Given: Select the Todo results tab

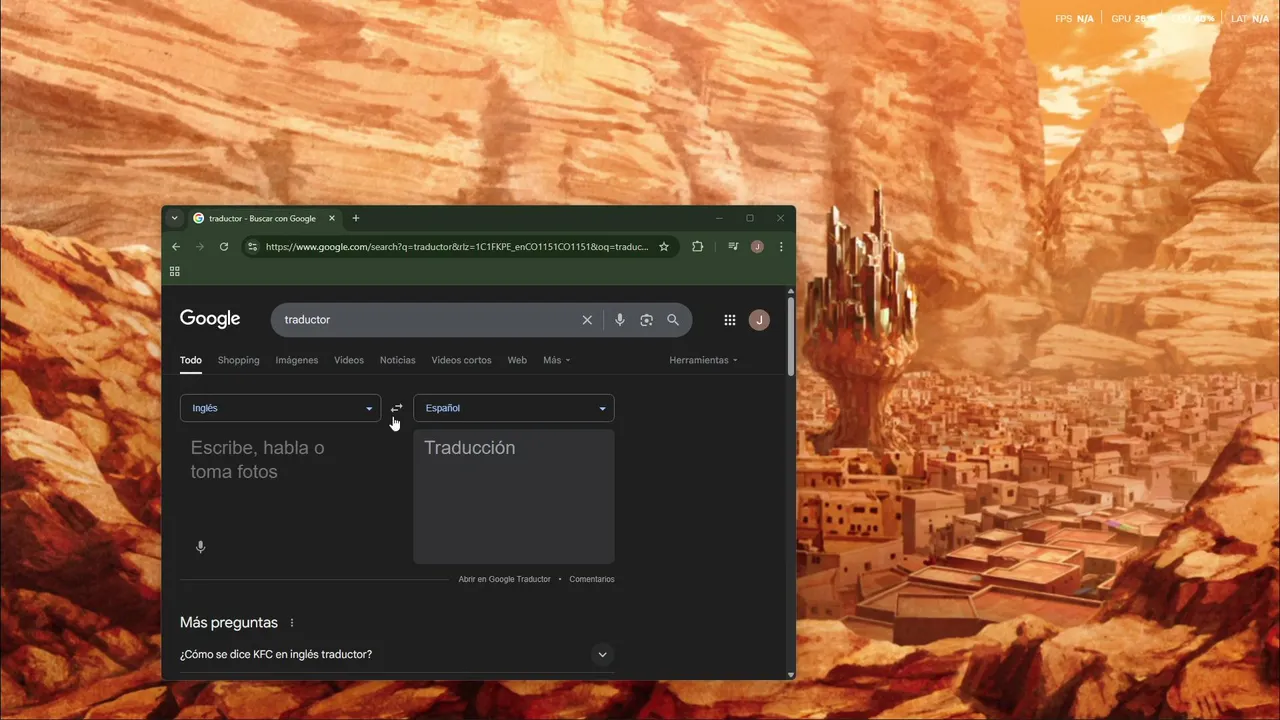Looking at the screenshot, I should 191,360.
